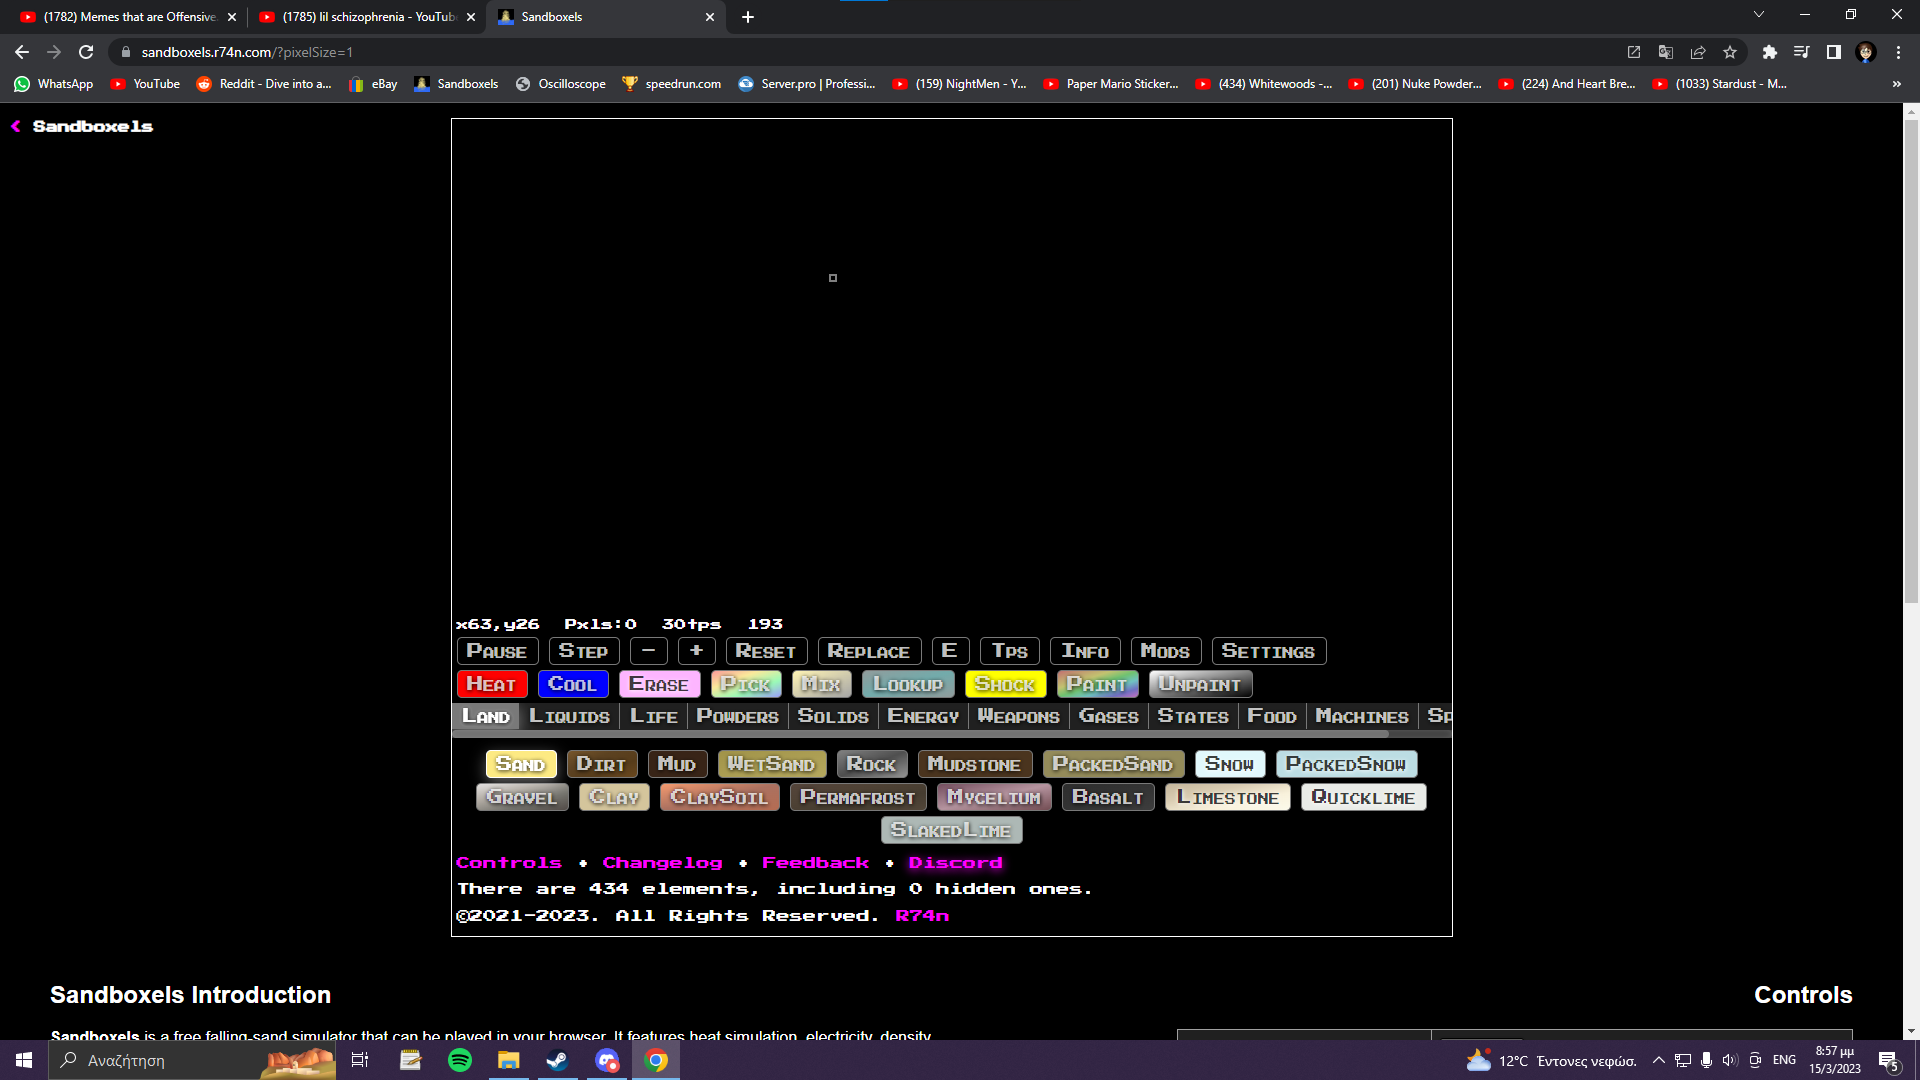Toggle the Pause simulation button

coord(497,651)
